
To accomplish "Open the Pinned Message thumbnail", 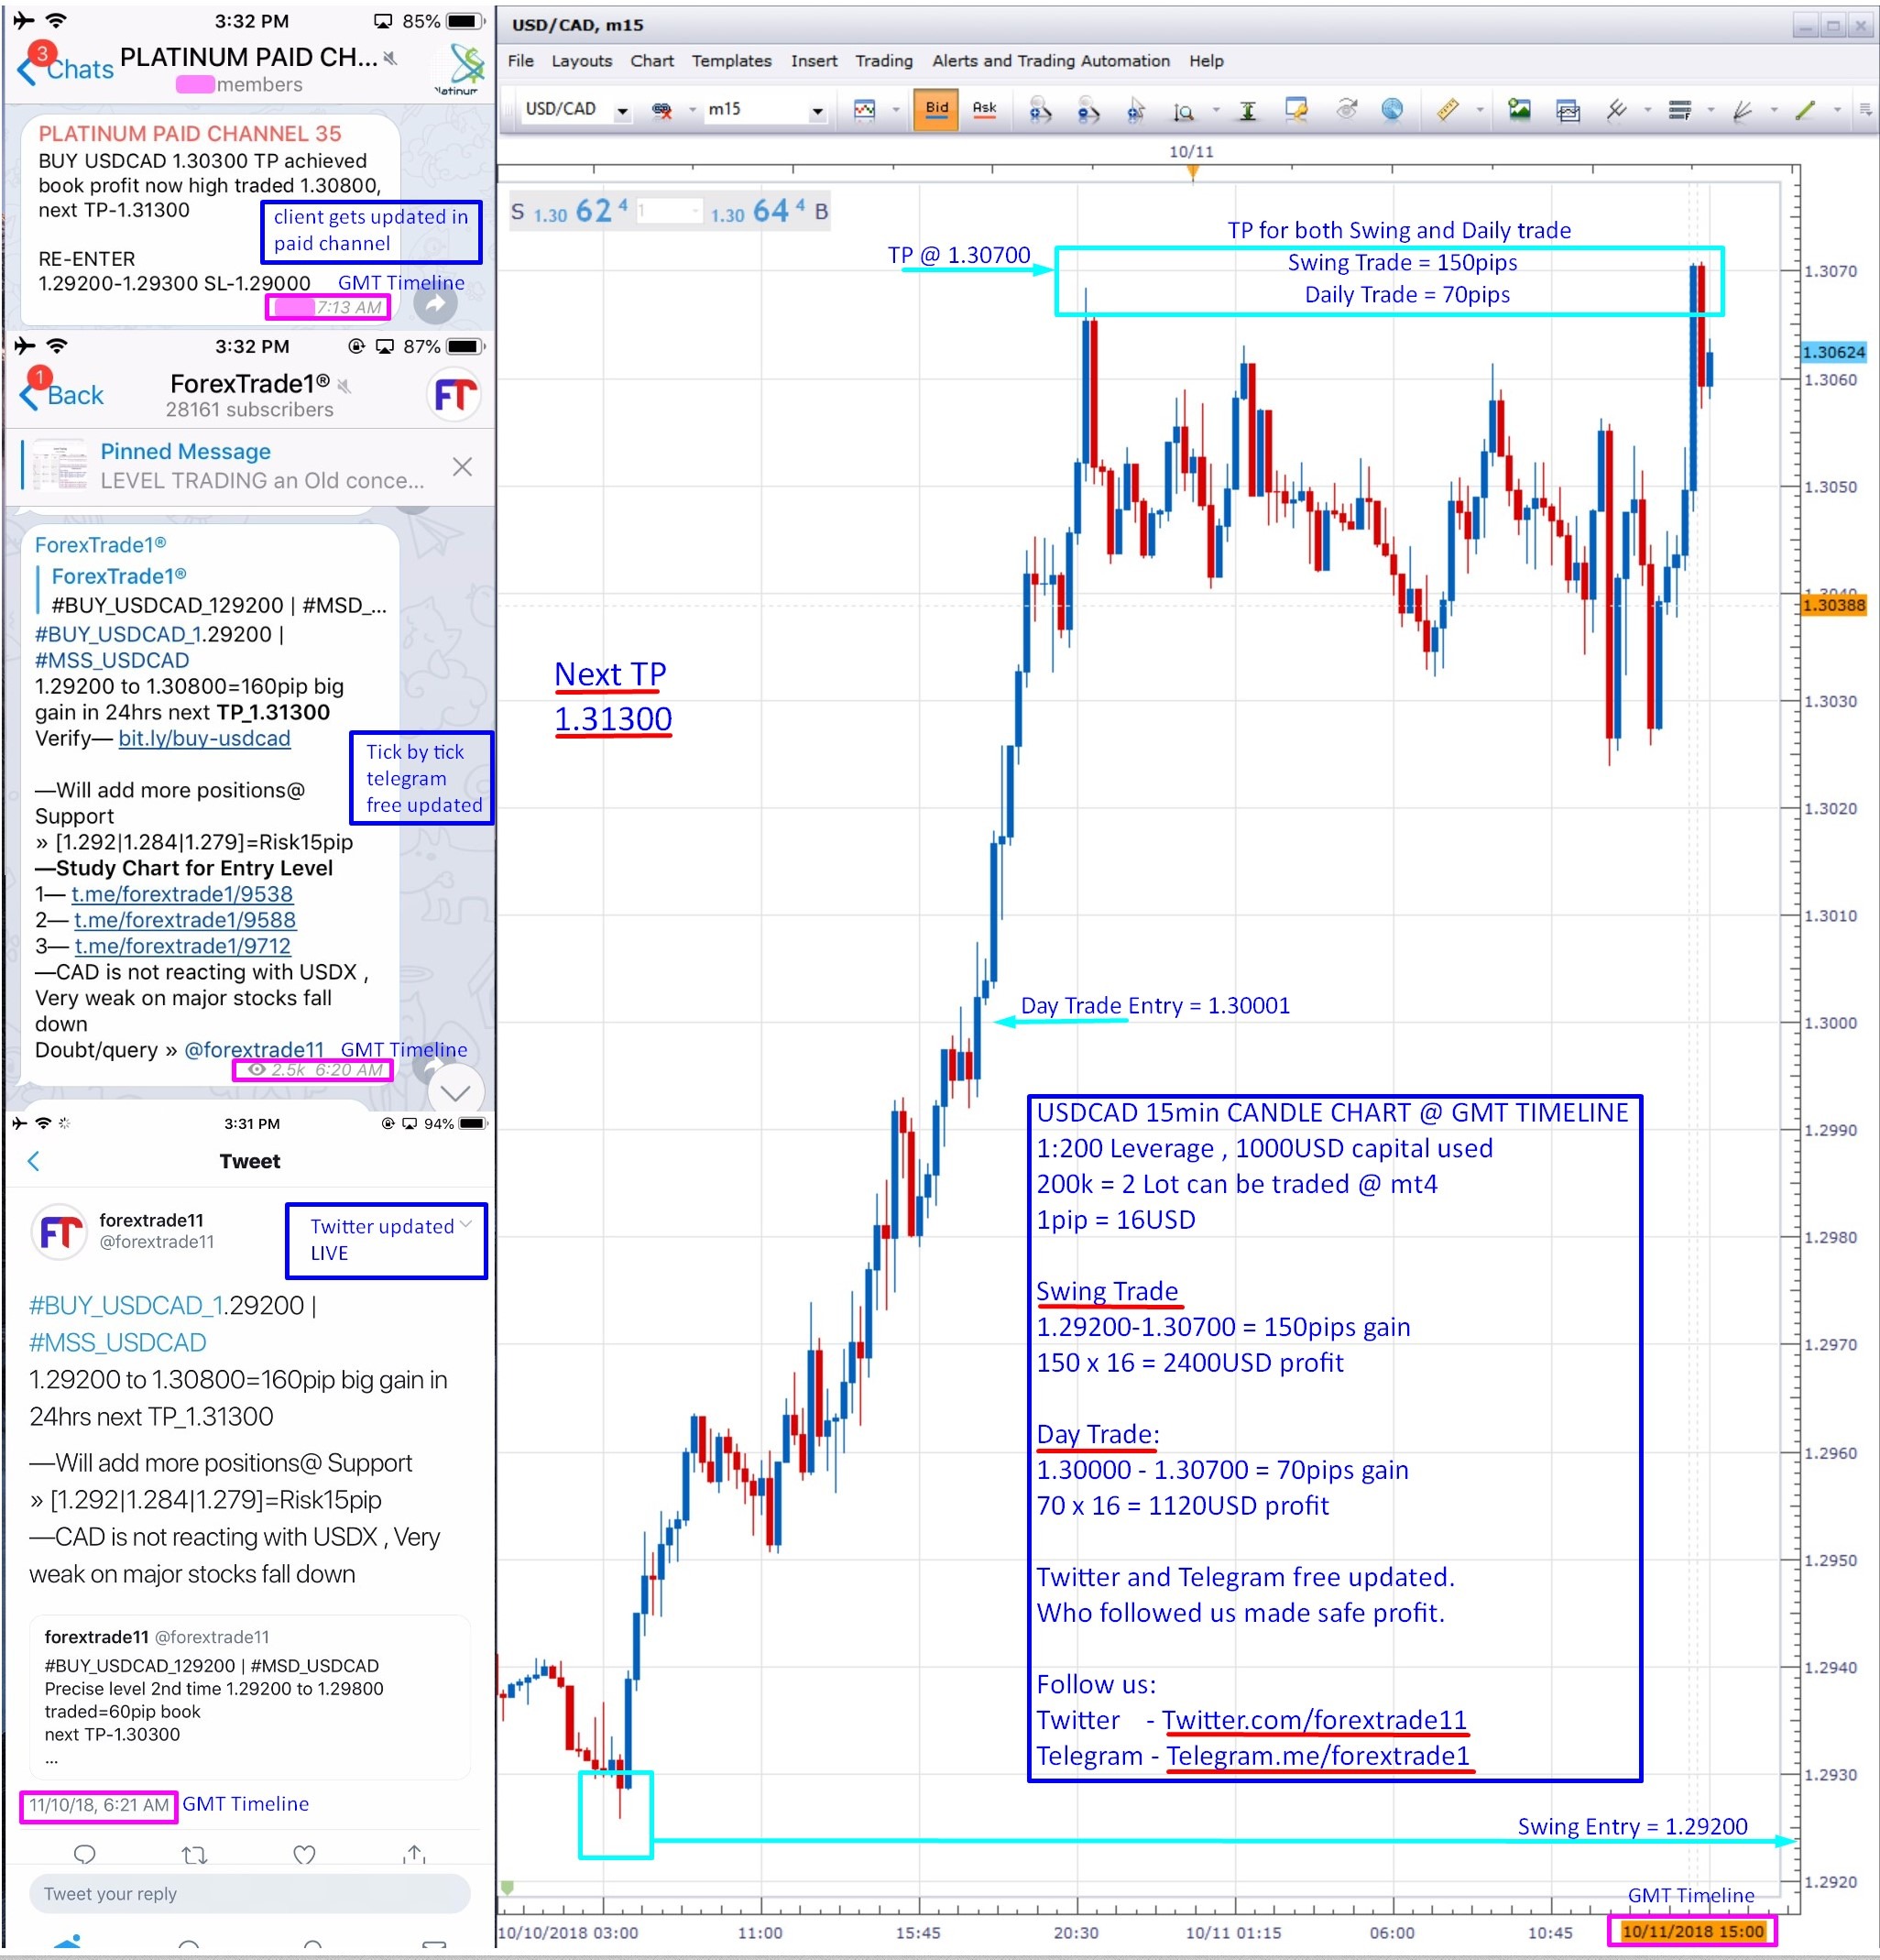I will [59, 466].
